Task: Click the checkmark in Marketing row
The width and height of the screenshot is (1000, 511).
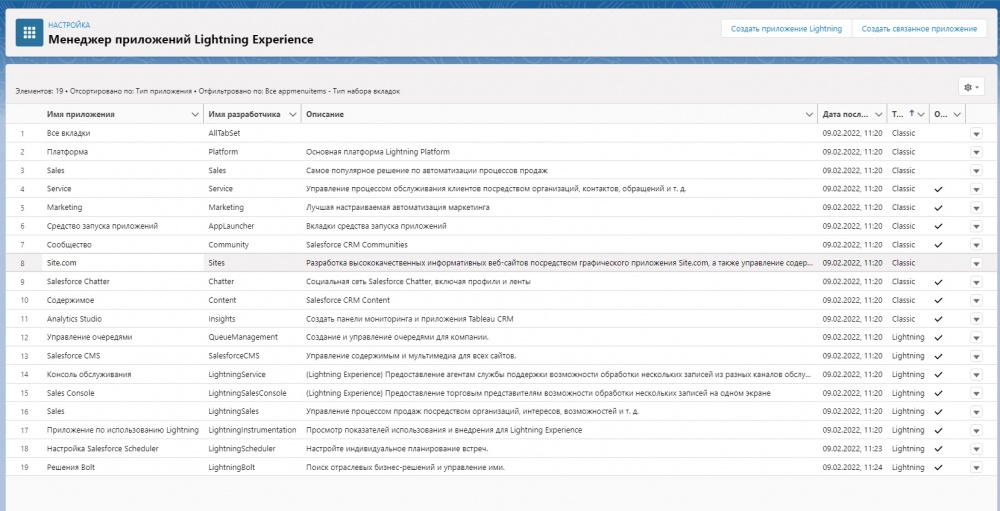Action: [x=938, y=208]
